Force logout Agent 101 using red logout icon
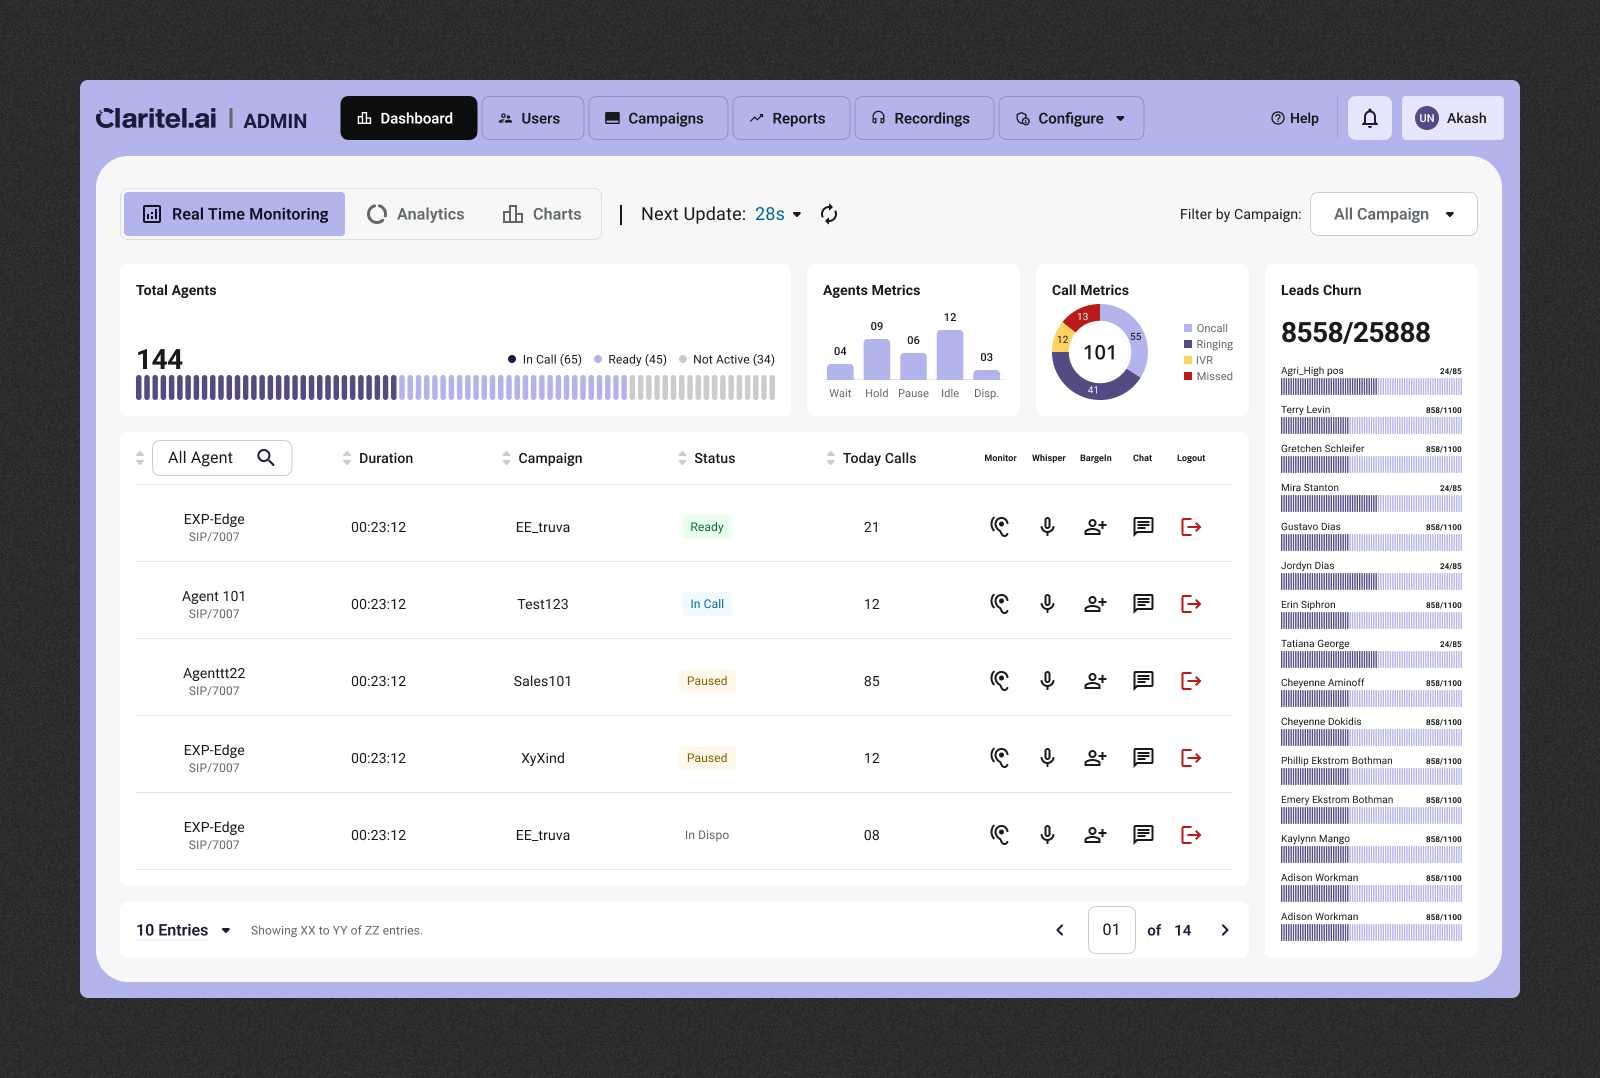 click(1190, 603)
